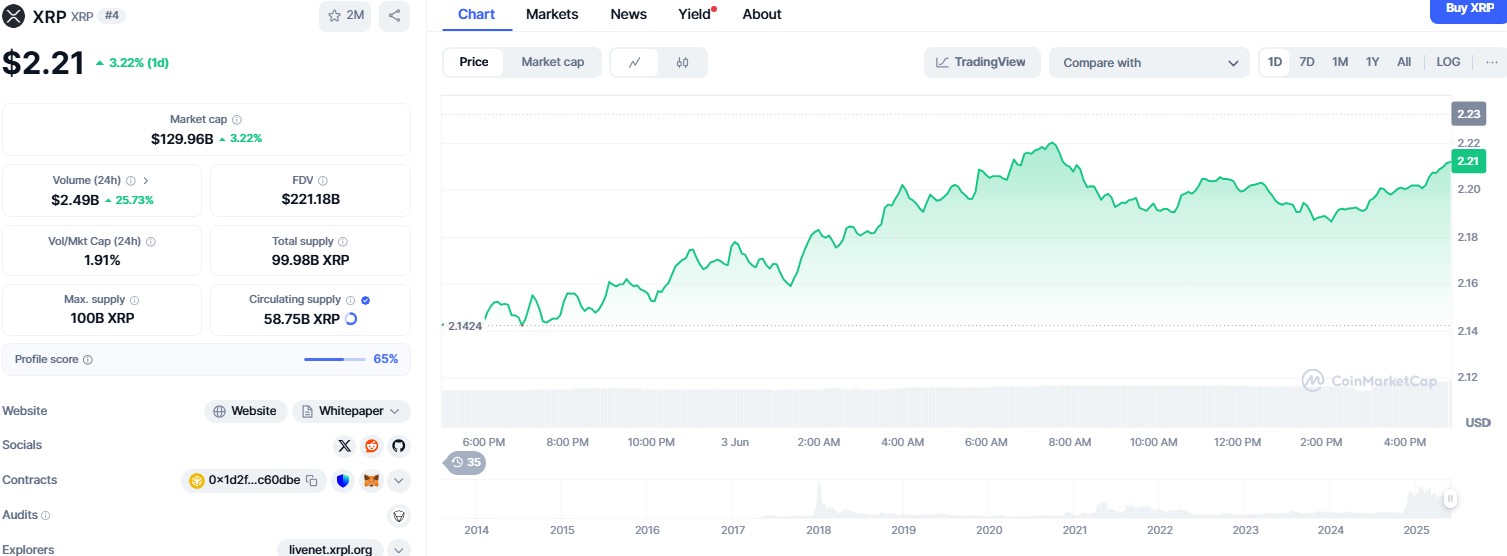Enable LOG scale on chart
The height and width of the screenshot is (556, 1507).
pyautogui.click(x=1448, y=62)
